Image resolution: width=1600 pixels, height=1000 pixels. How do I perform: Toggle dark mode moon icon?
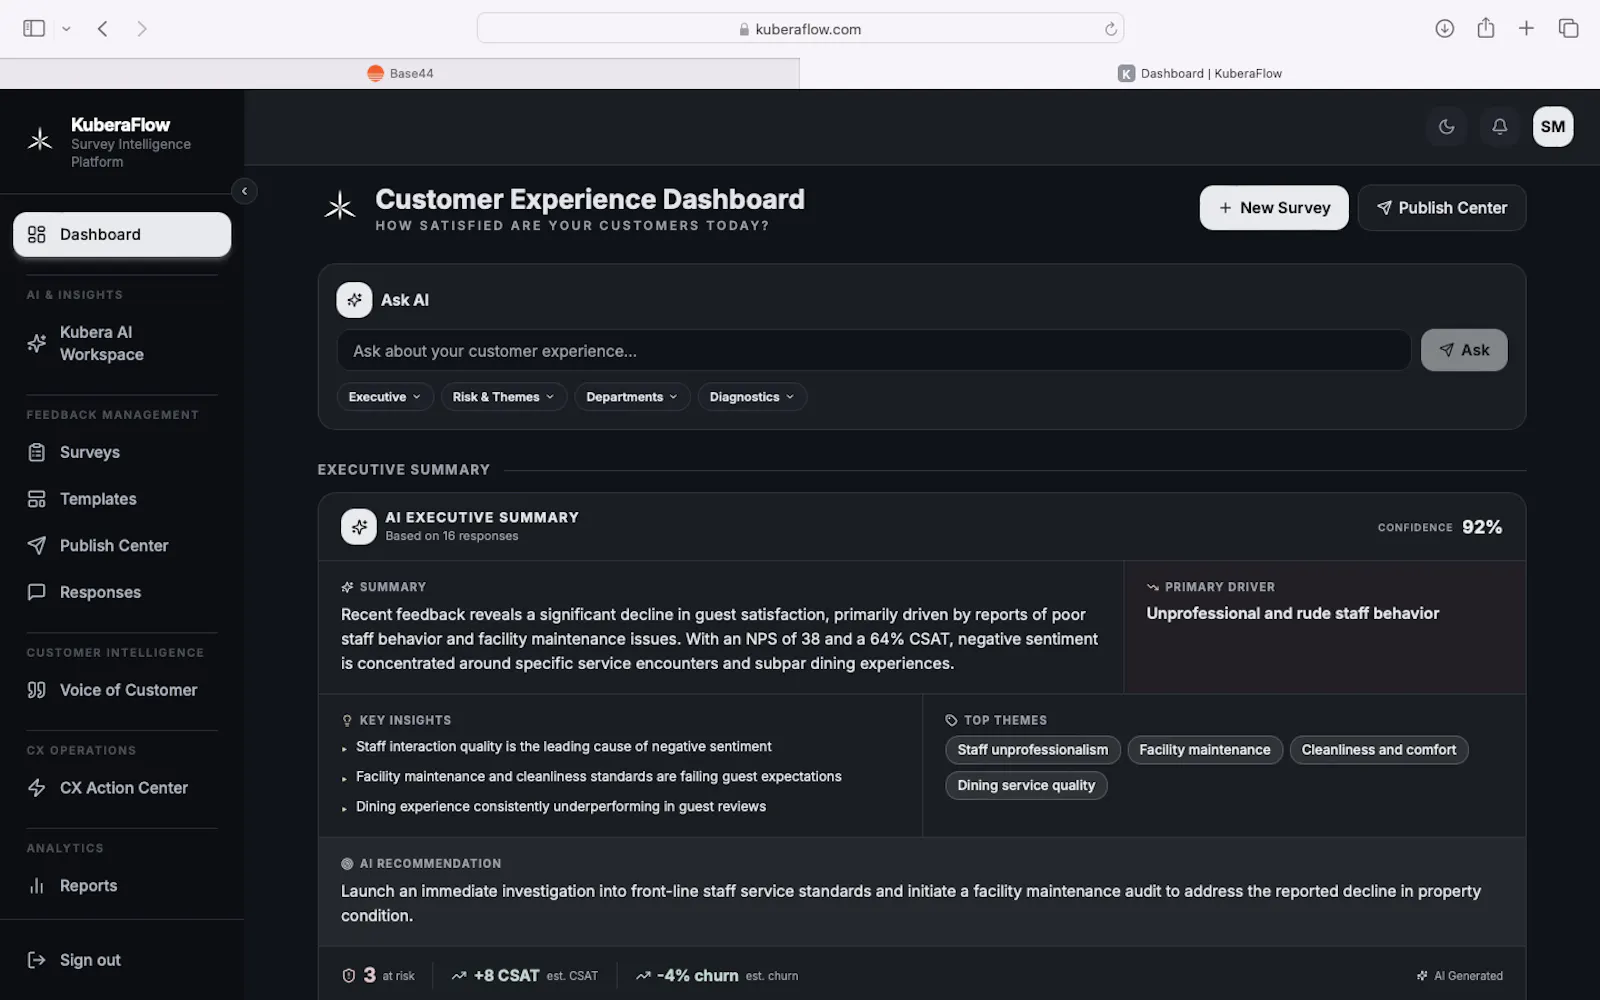pos(1446,127)
